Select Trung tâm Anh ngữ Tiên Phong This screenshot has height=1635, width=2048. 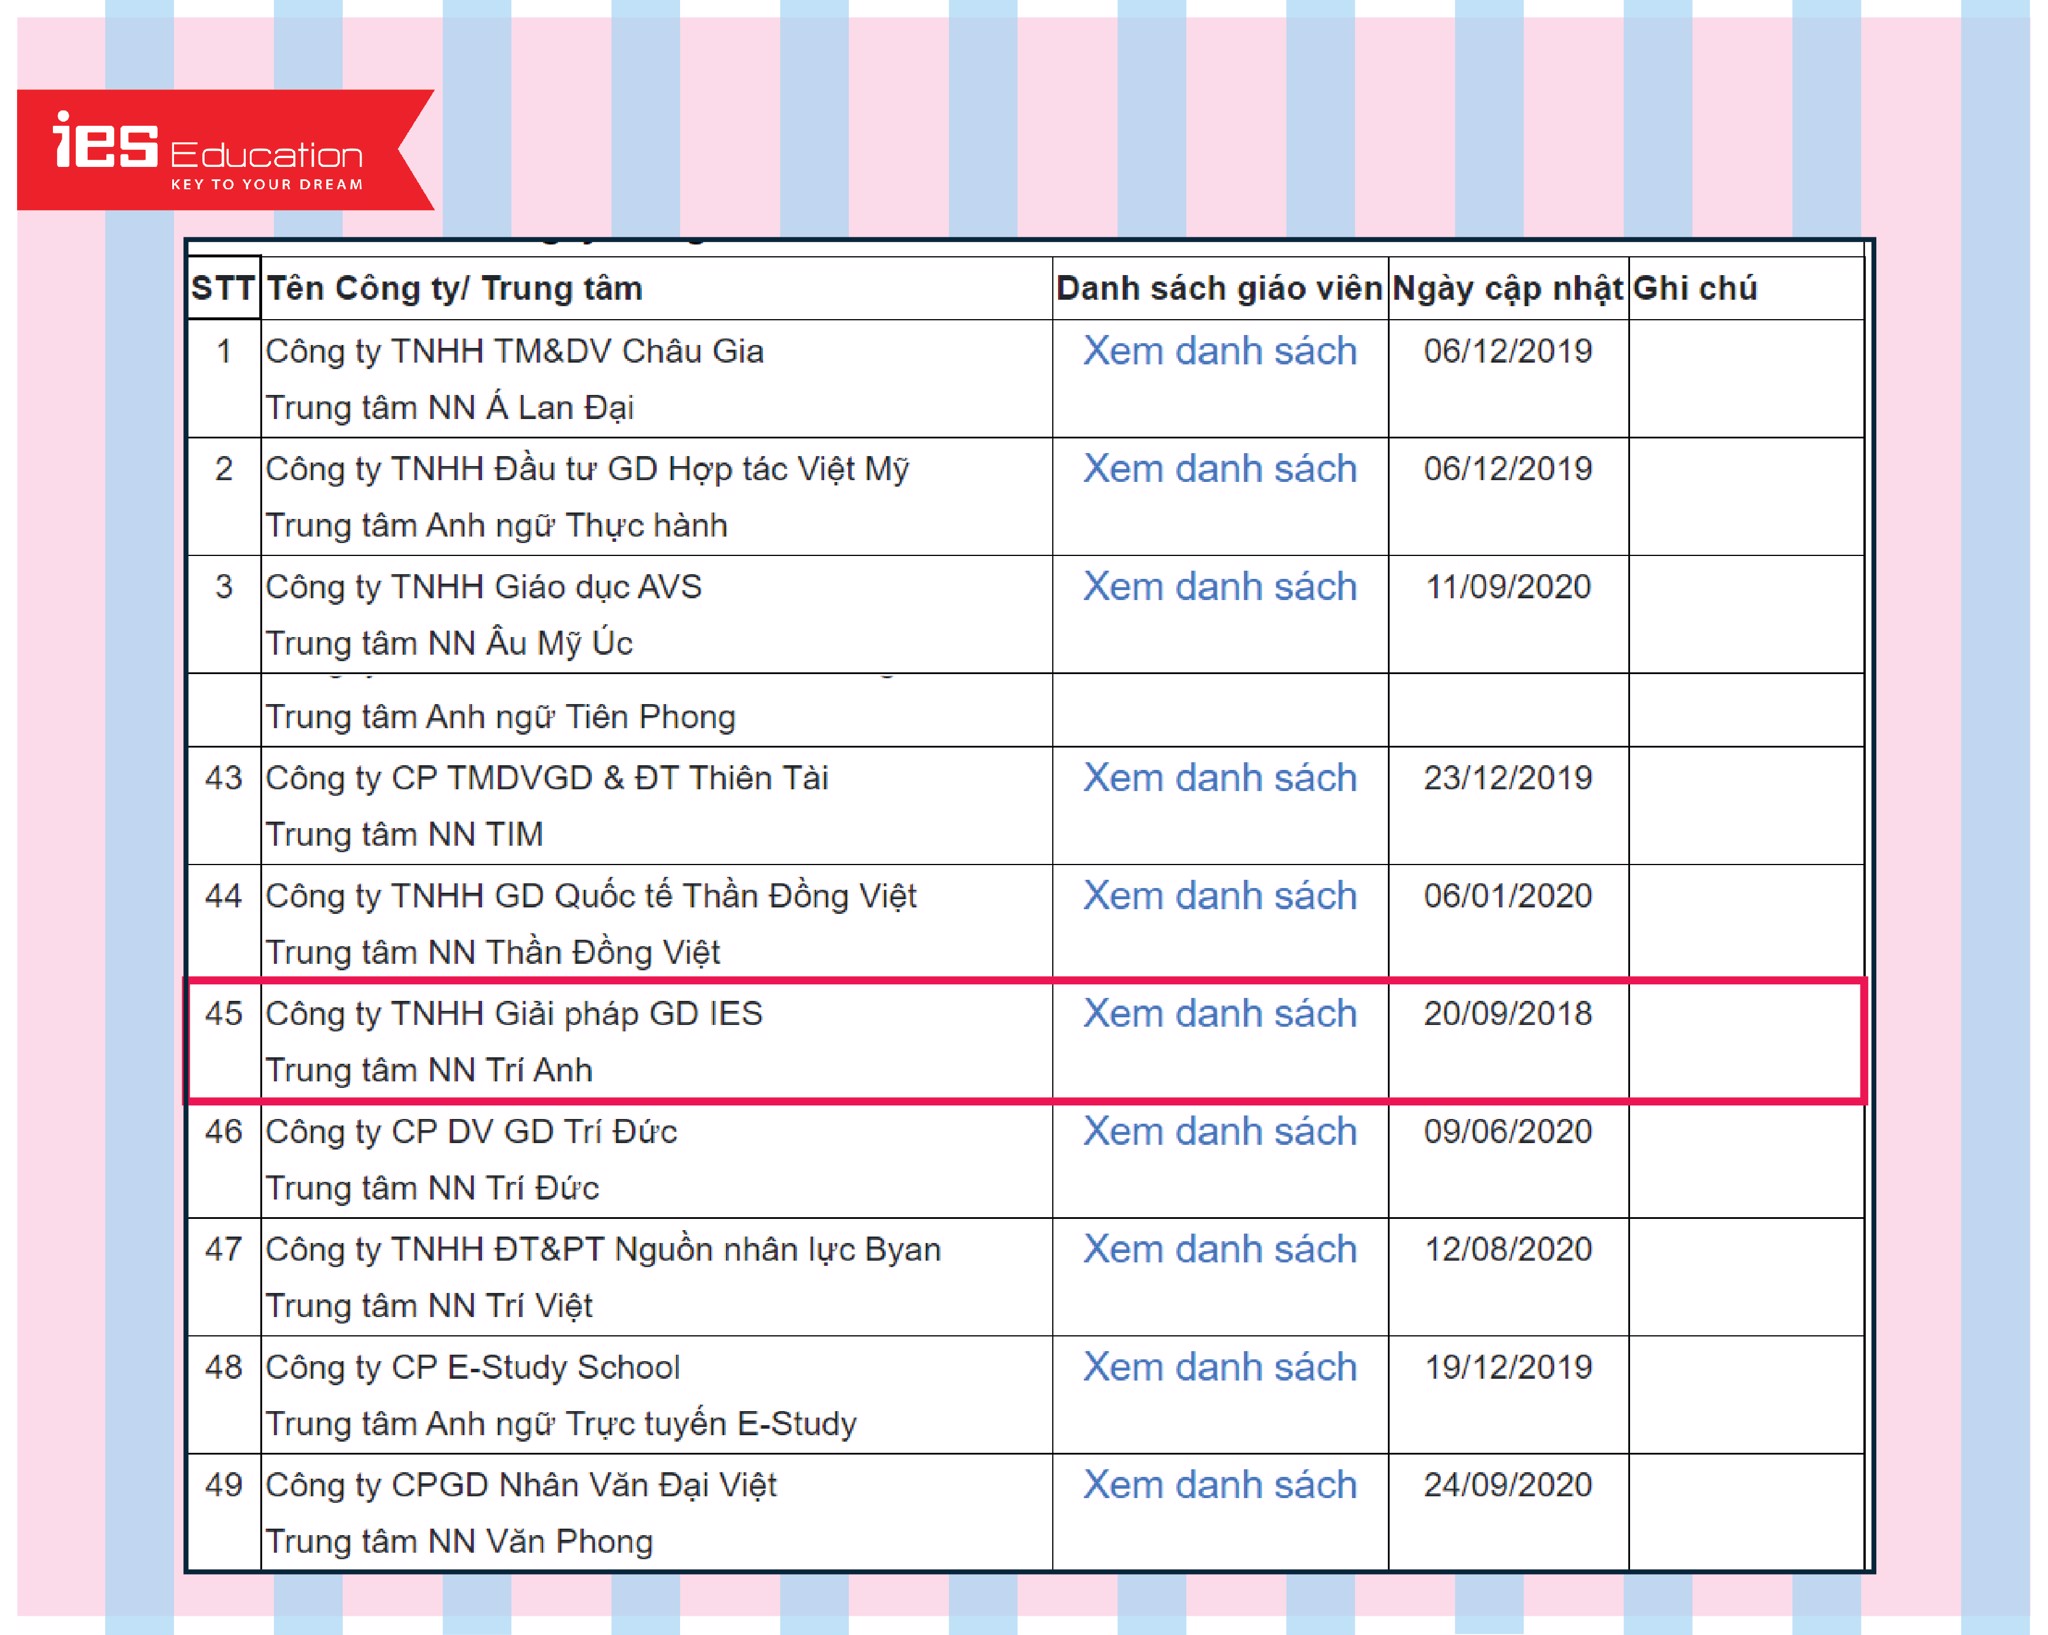pyautogui.click(x=501, y=718)
